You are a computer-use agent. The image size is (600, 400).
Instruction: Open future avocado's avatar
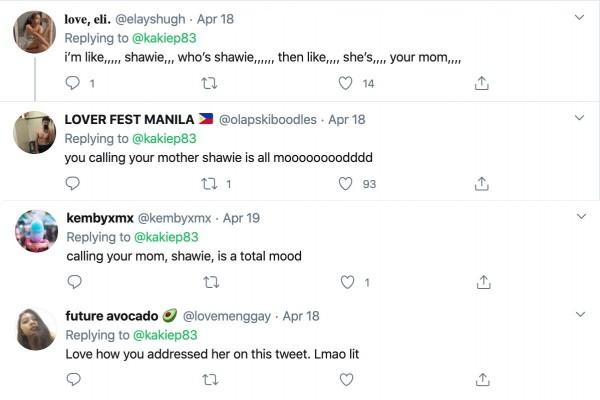(35, 328)
